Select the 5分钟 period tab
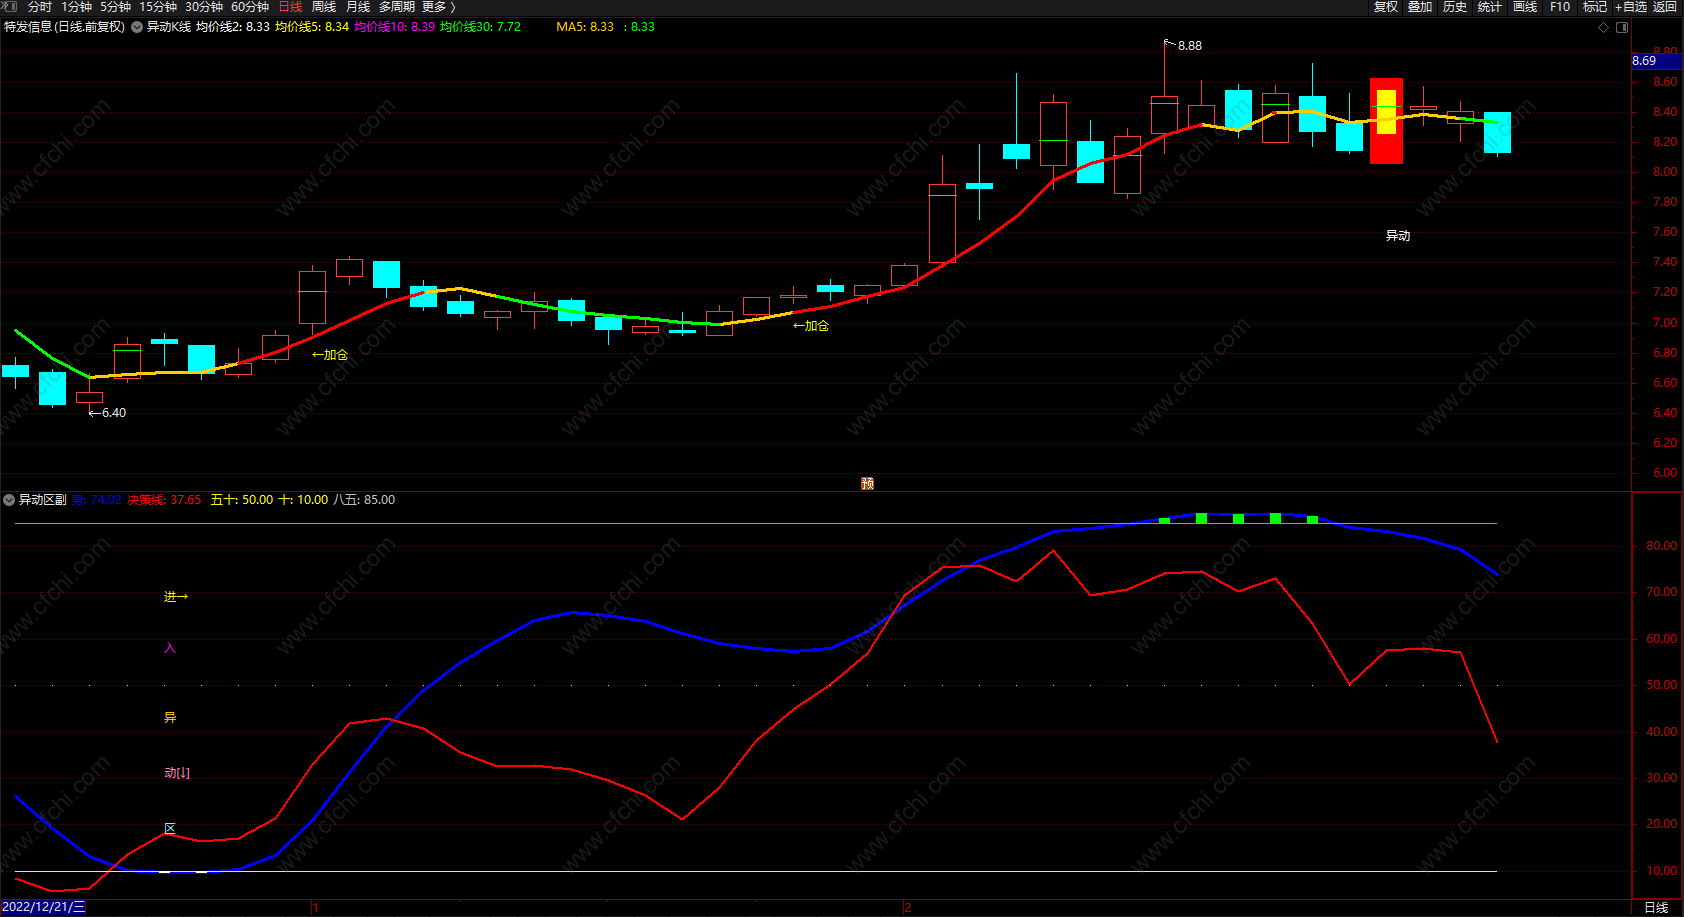1684x917 pixels. [x=115, y=7]
